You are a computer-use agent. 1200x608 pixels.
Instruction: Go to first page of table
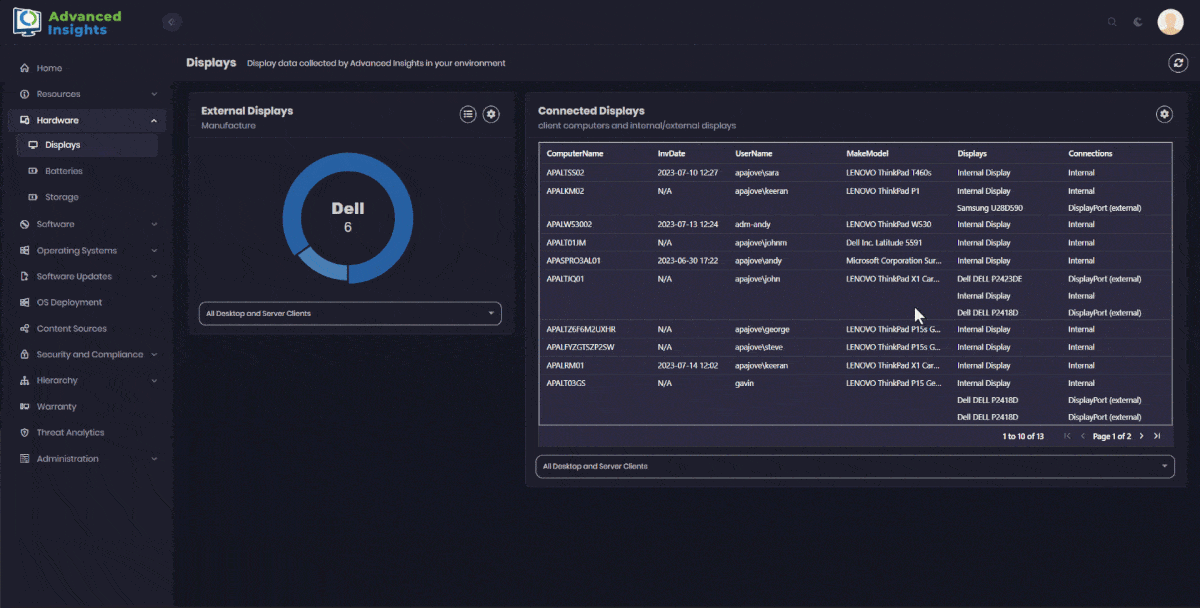[x=1068, y=436]
